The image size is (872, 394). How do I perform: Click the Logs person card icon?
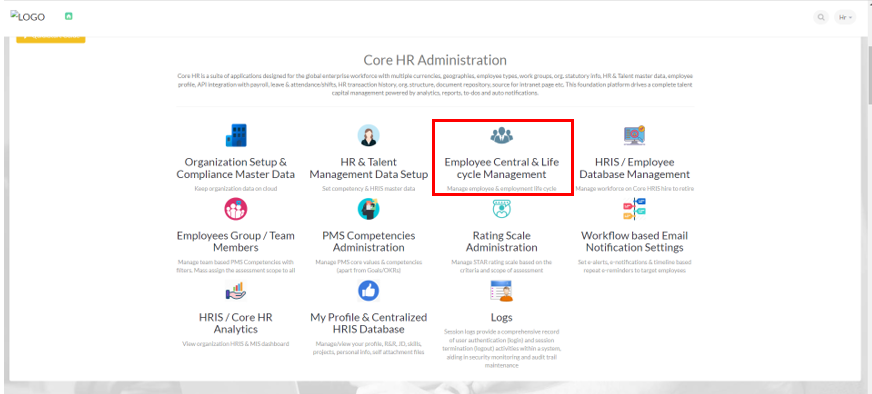click(502, 290)
